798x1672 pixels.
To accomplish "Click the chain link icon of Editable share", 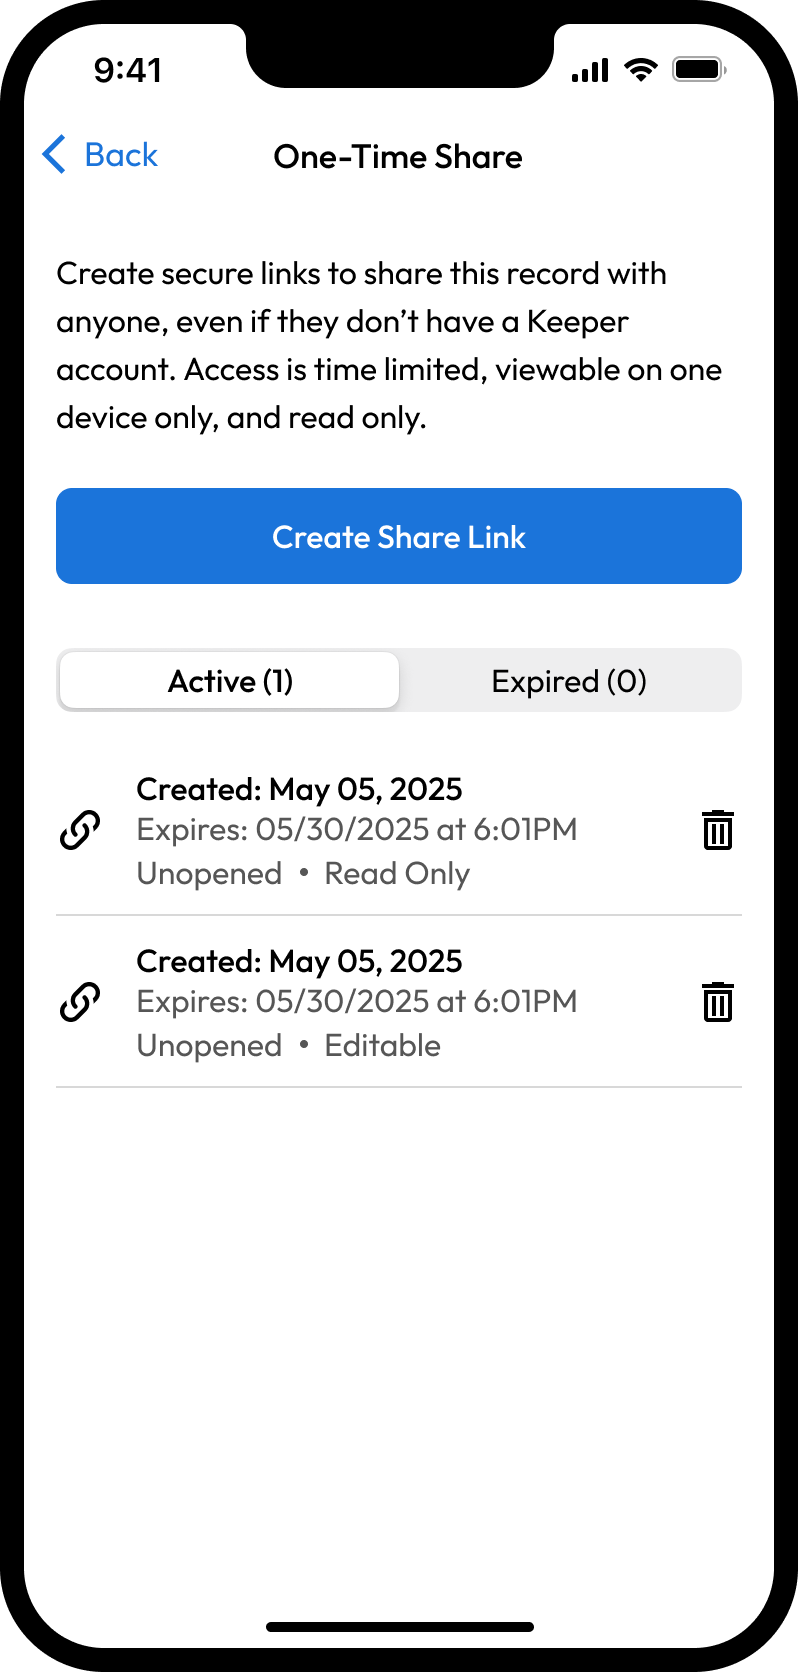I will pos(80,1002).
